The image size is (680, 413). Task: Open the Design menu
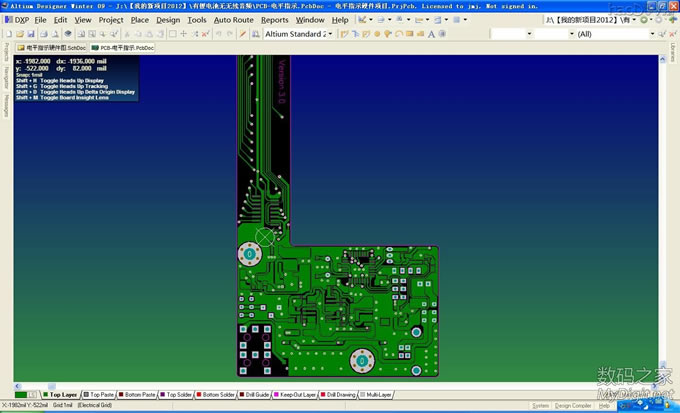(168, 19)
